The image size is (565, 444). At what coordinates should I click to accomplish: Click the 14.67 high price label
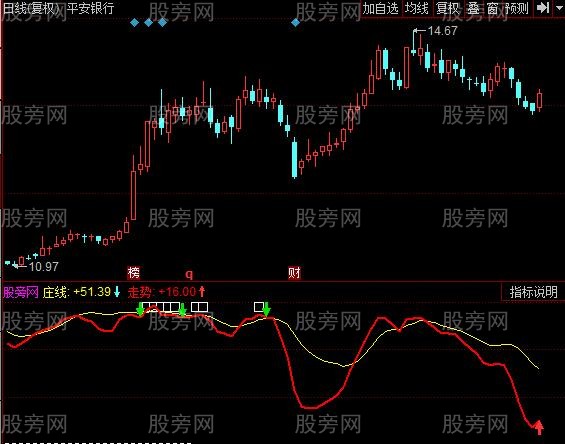442,31
